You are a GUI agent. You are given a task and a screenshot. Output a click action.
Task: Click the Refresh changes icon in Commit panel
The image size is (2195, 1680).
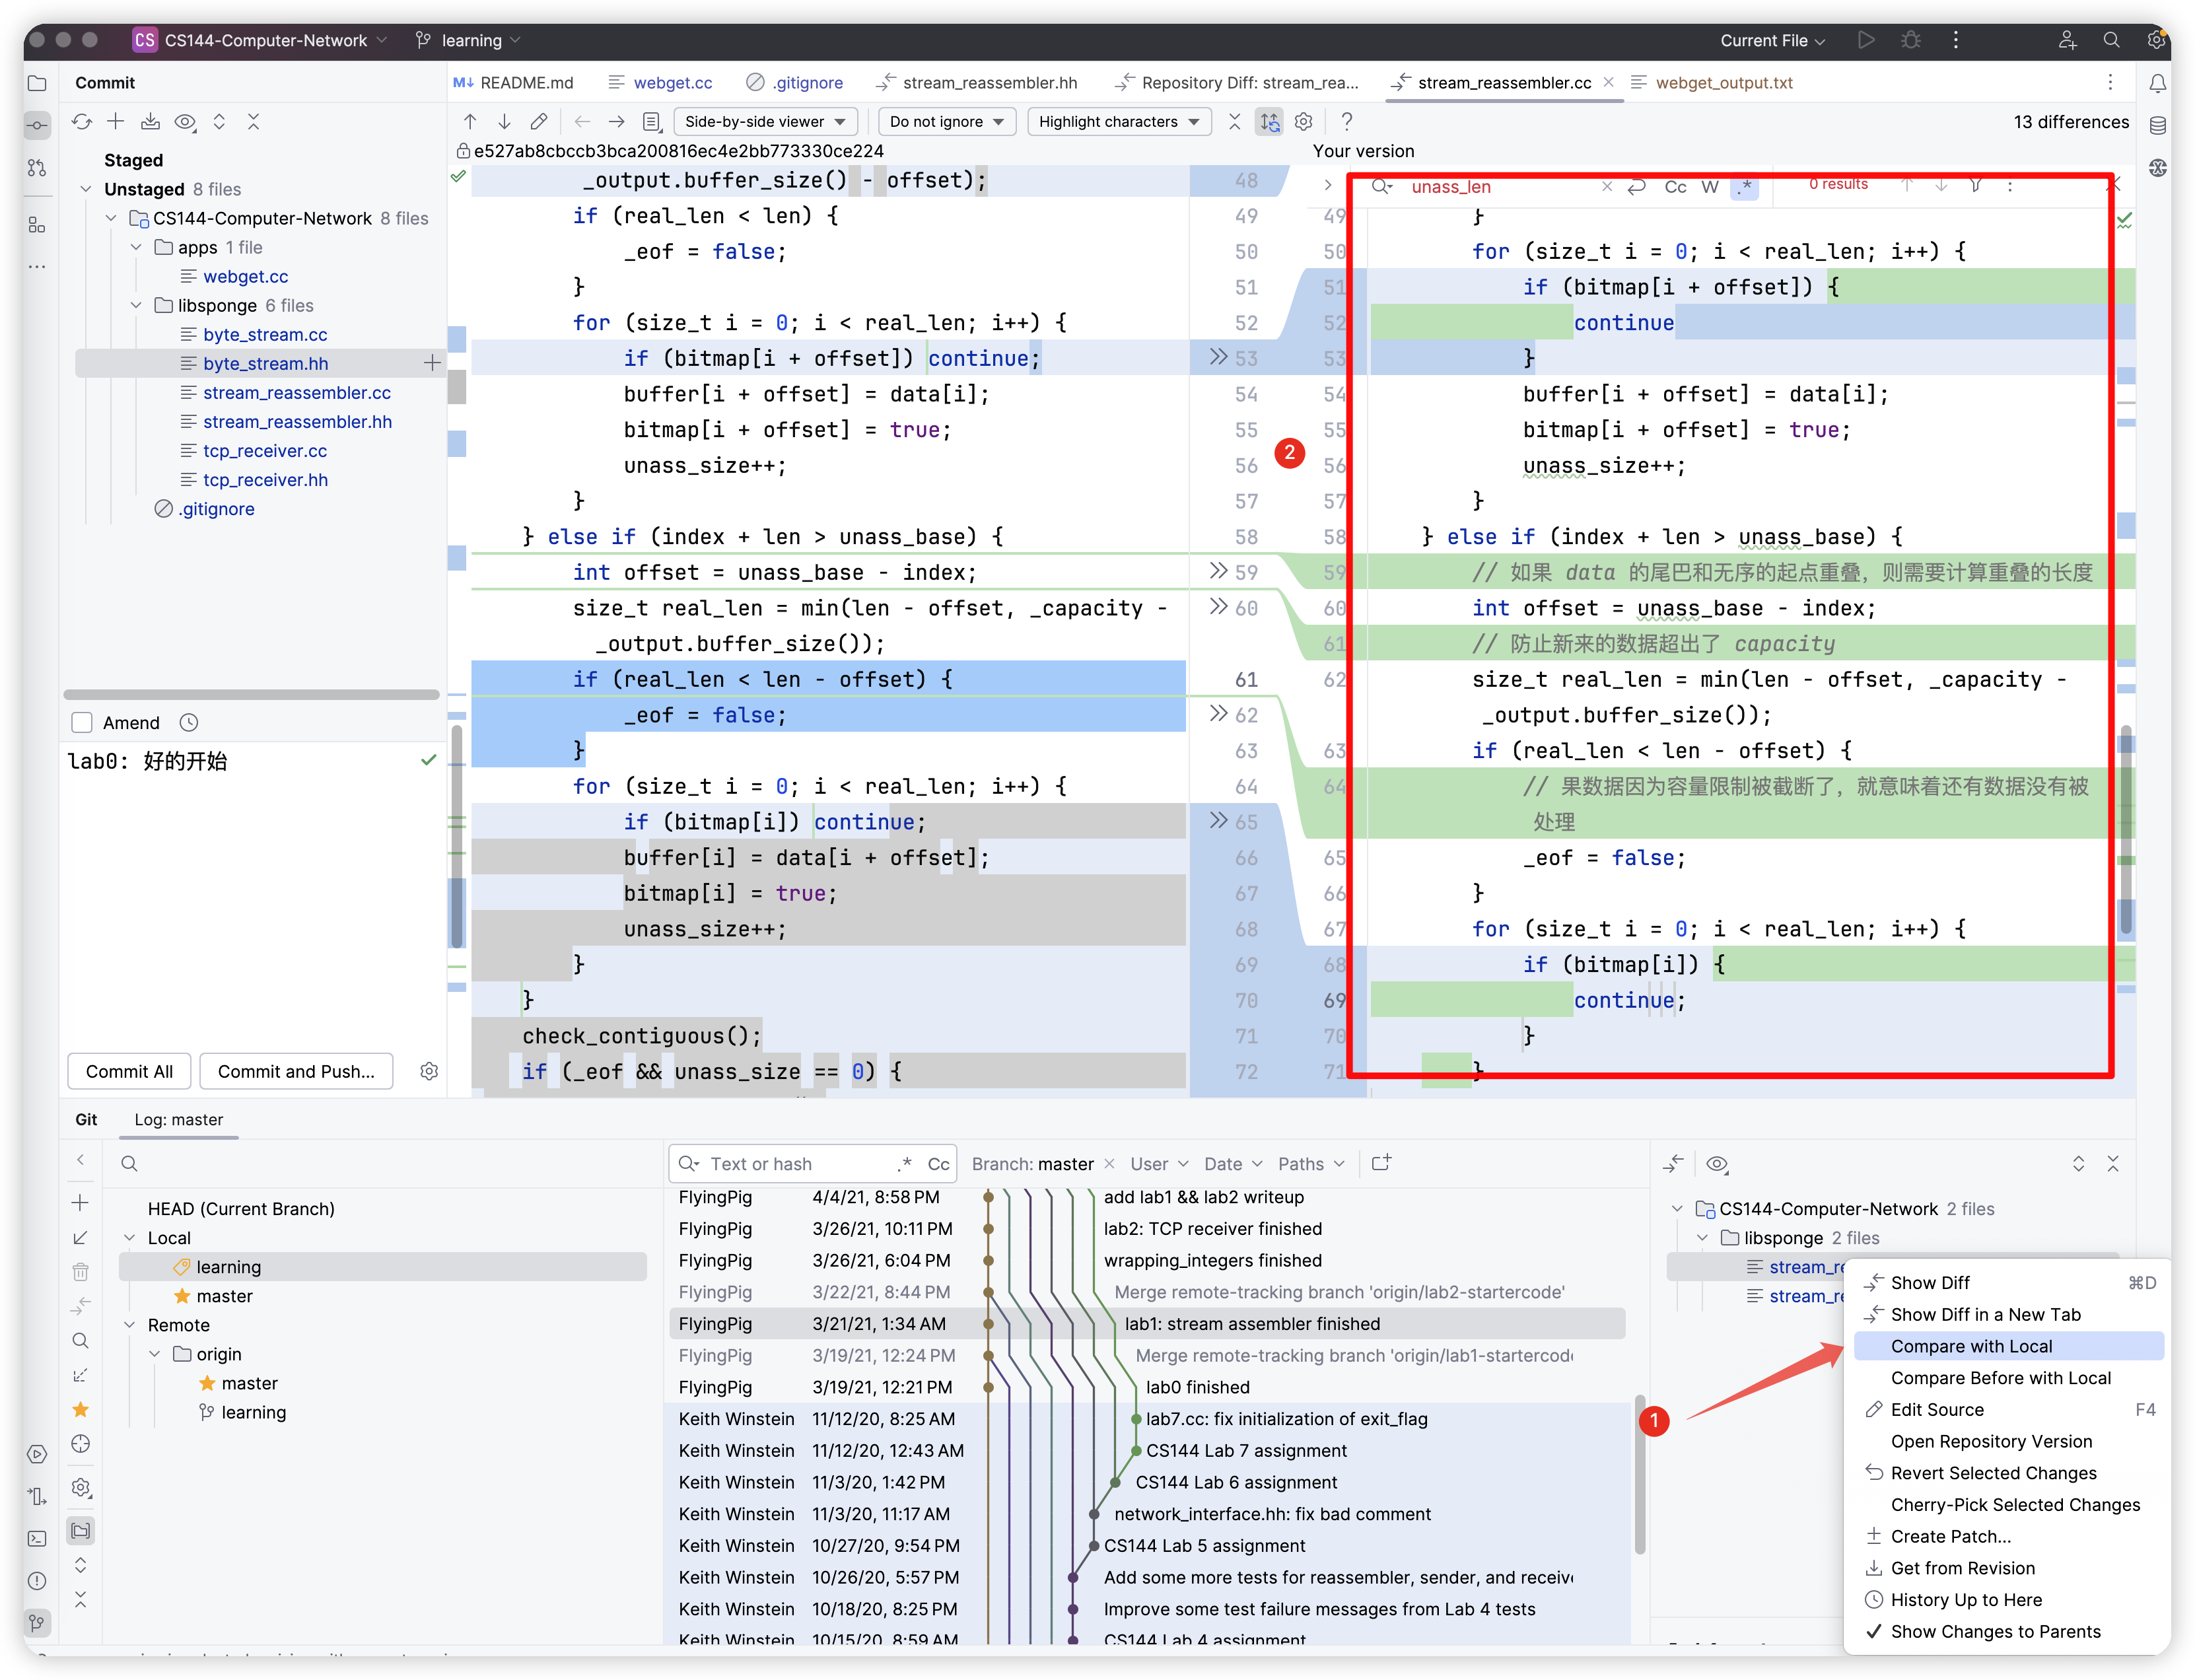(82, 122)
